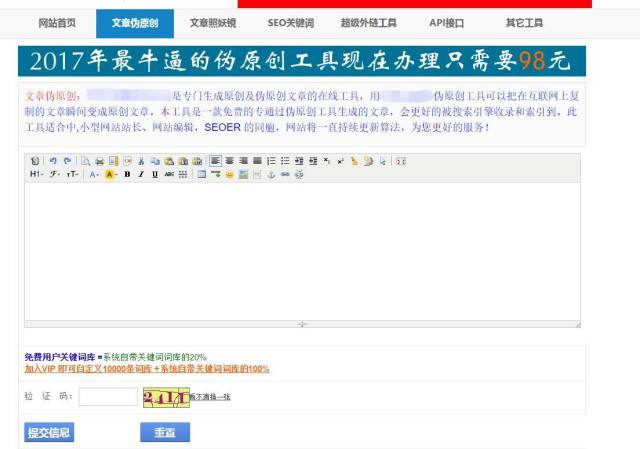Insert a horizontal rule
This screenshot has height=449, width=640.
[216, 174]
